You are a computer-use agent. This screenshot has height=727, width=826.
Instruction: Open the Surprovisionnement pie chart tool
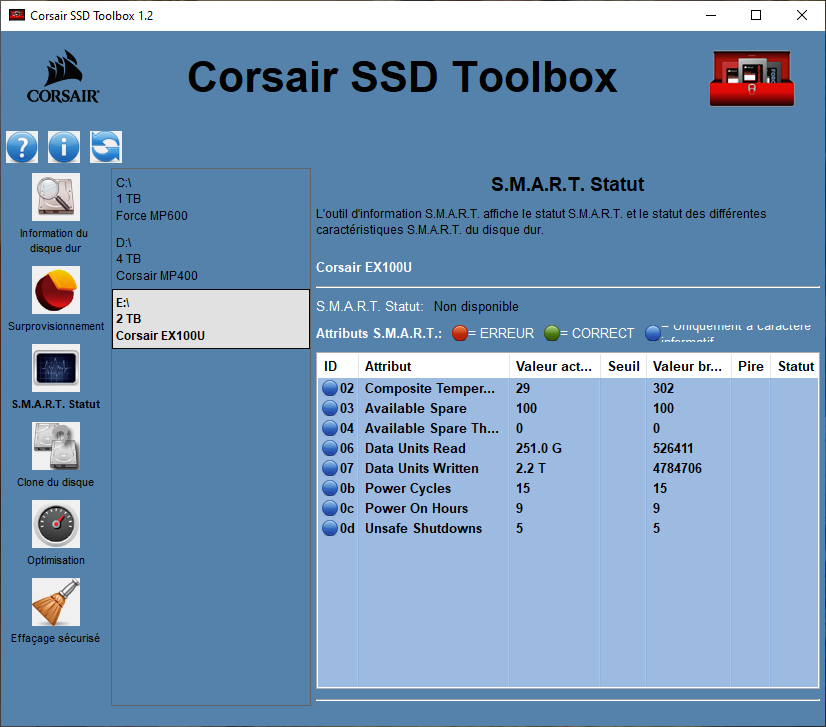(56, 290)
